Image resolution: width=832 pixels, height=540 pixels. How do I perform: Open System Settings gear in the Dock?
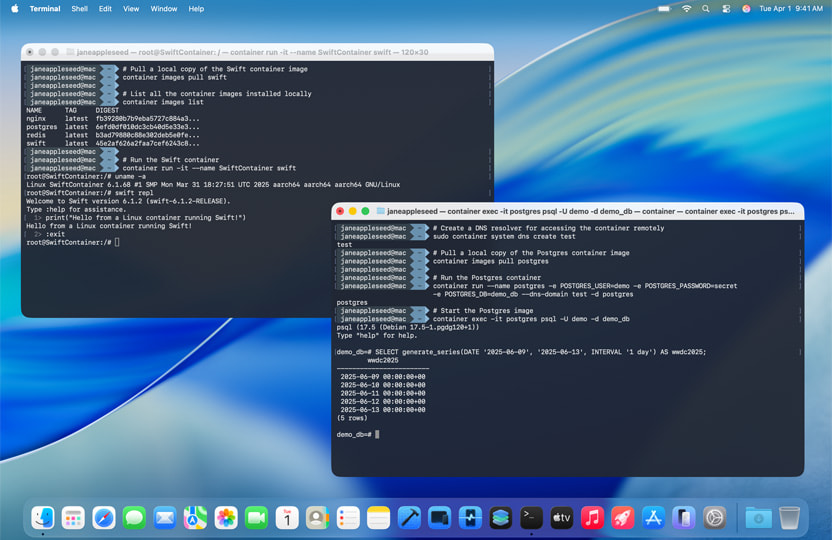714,517
